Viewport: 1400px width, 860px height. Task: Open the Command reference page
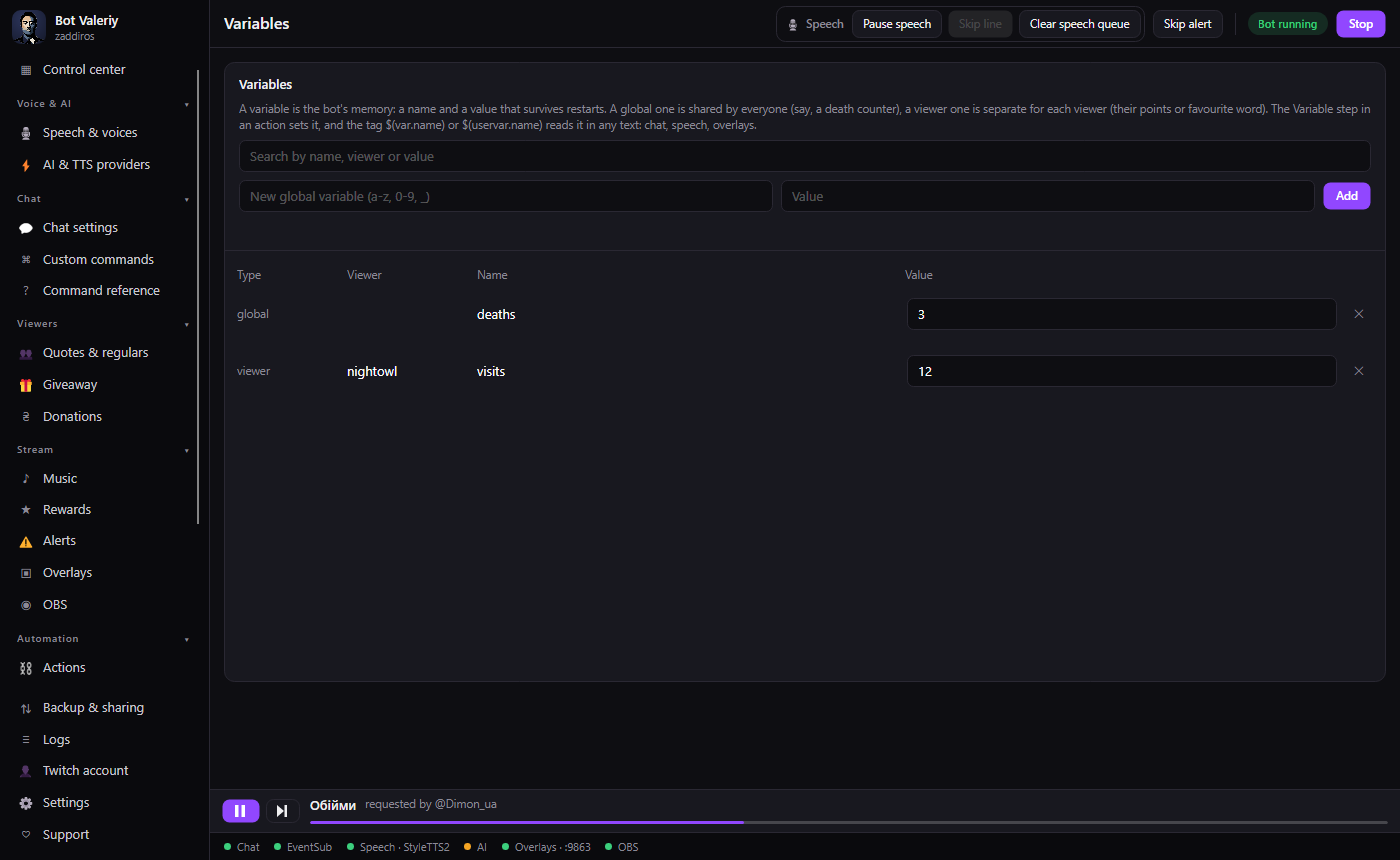pyautogui.click(x=100, y=291)
